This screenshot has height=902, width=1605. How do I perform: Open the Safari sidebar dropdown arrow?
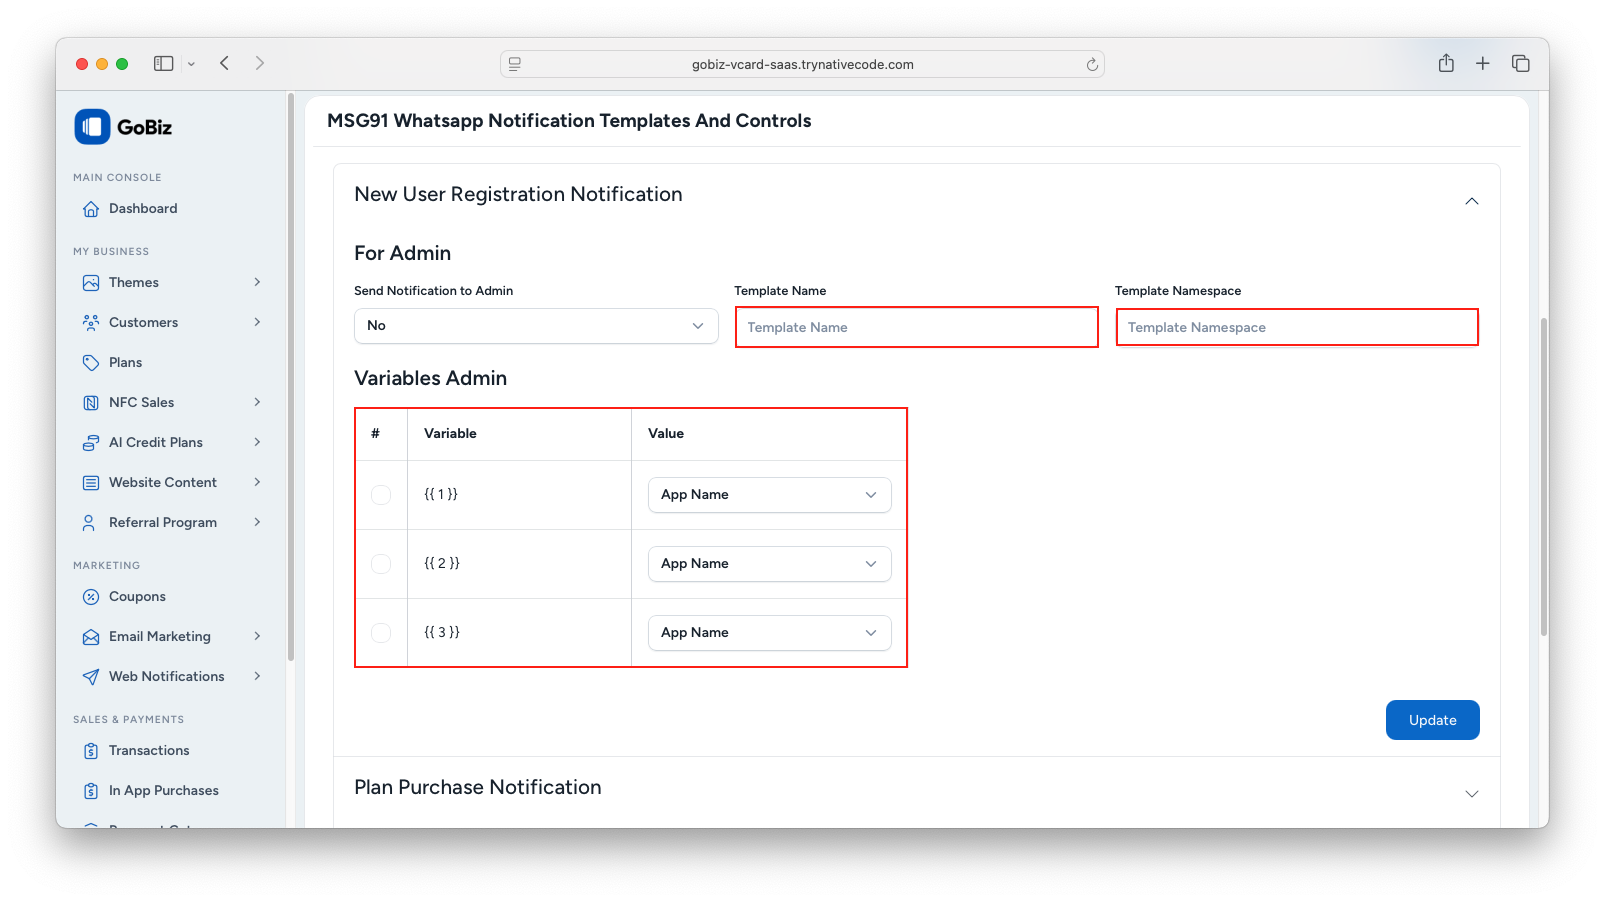(191, 64)
